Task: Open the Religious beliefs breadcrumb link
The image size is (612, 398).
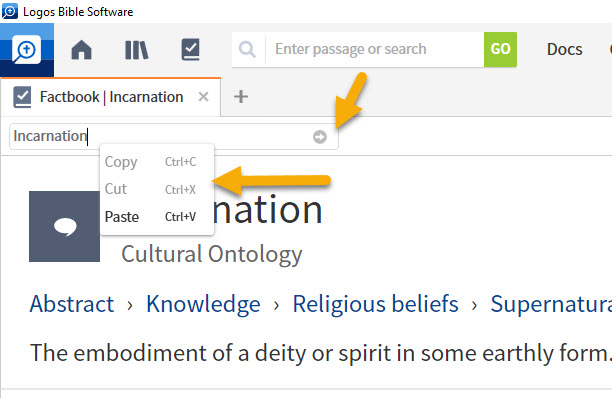Action: (x=375, y=304)
